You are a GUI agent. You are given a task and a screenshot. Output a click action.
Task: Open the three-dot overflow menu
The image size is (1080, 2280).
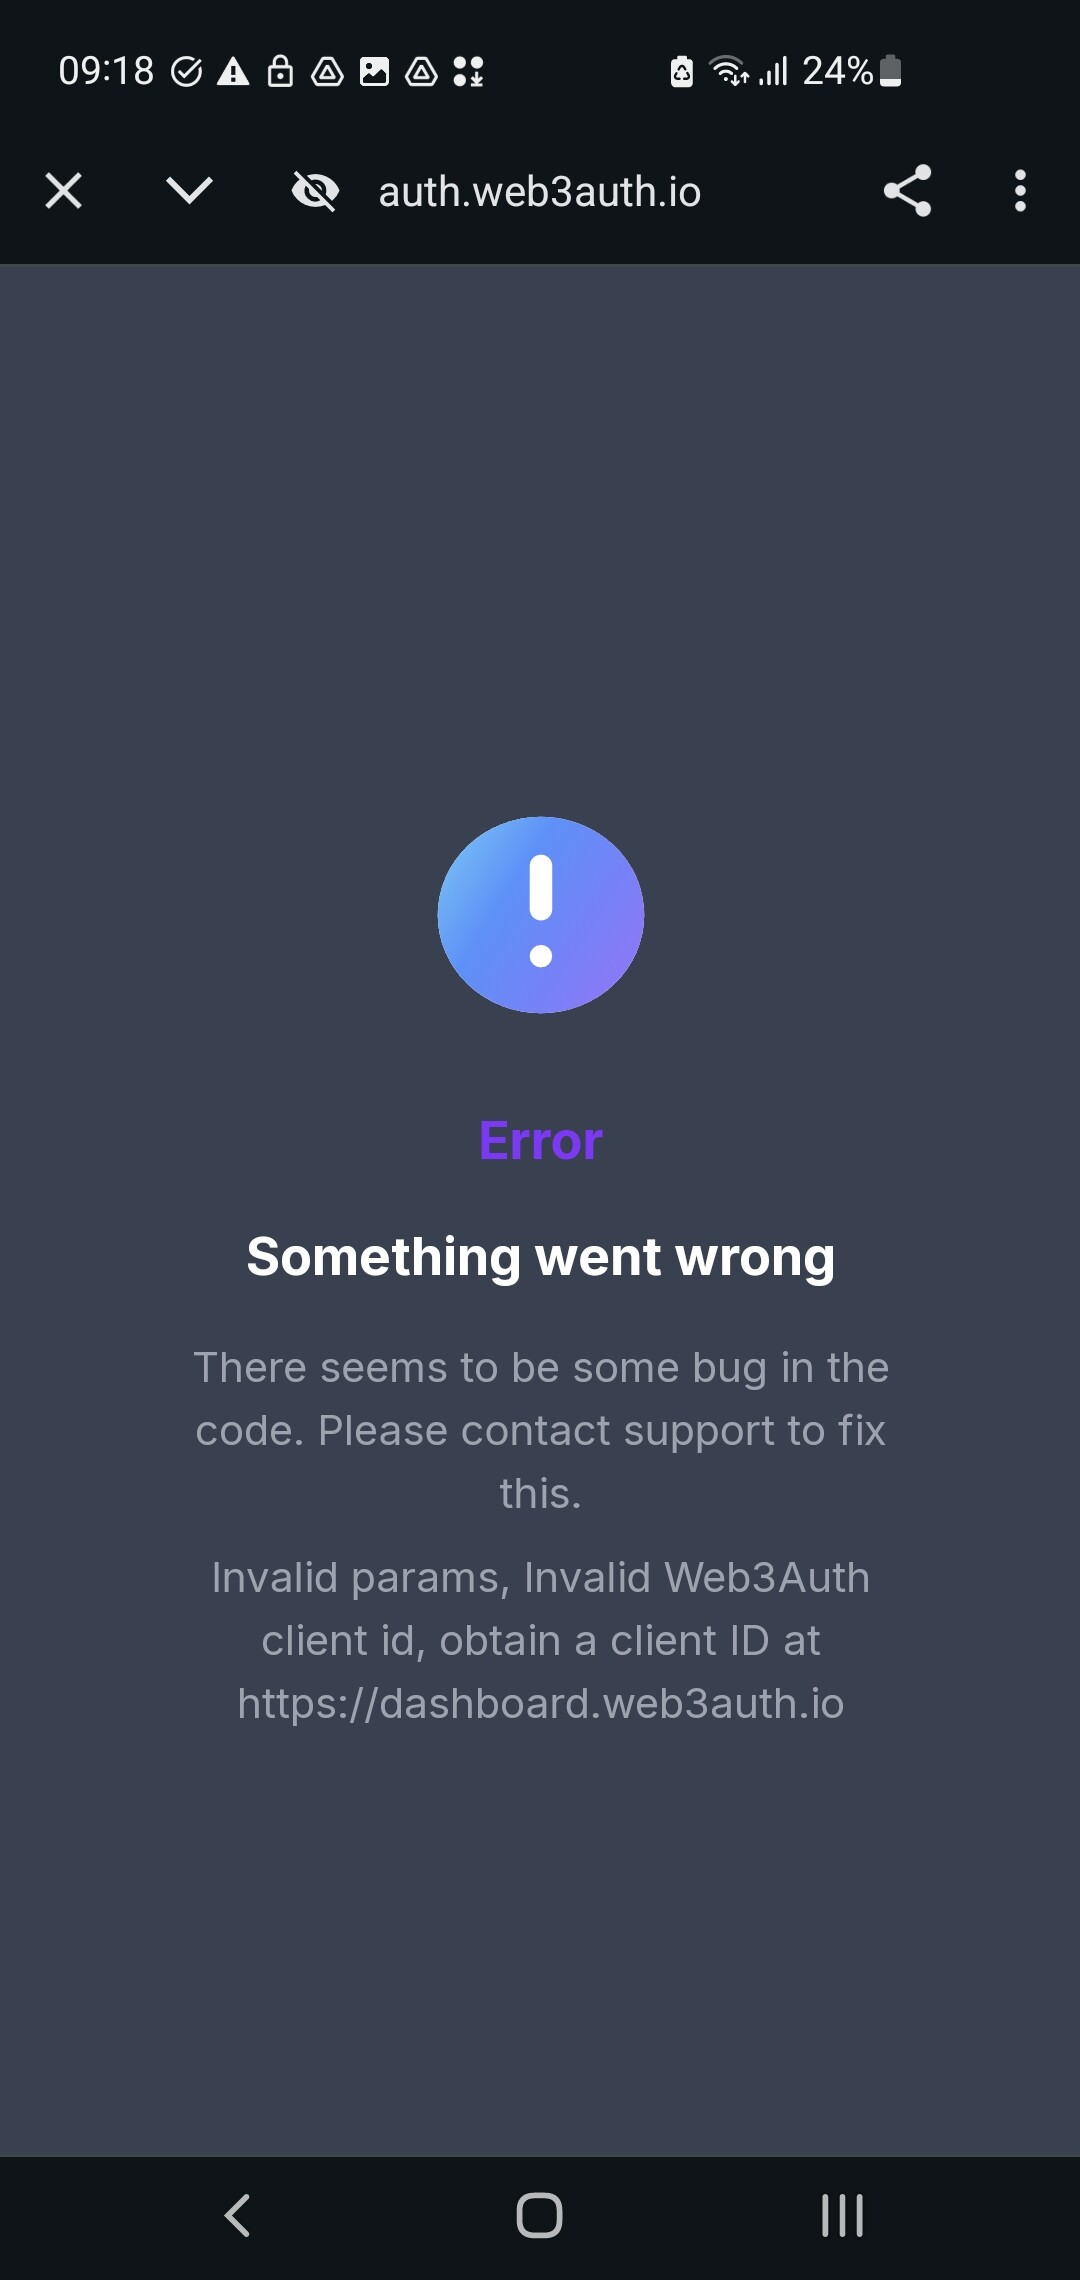click(x=1020, y=191)
